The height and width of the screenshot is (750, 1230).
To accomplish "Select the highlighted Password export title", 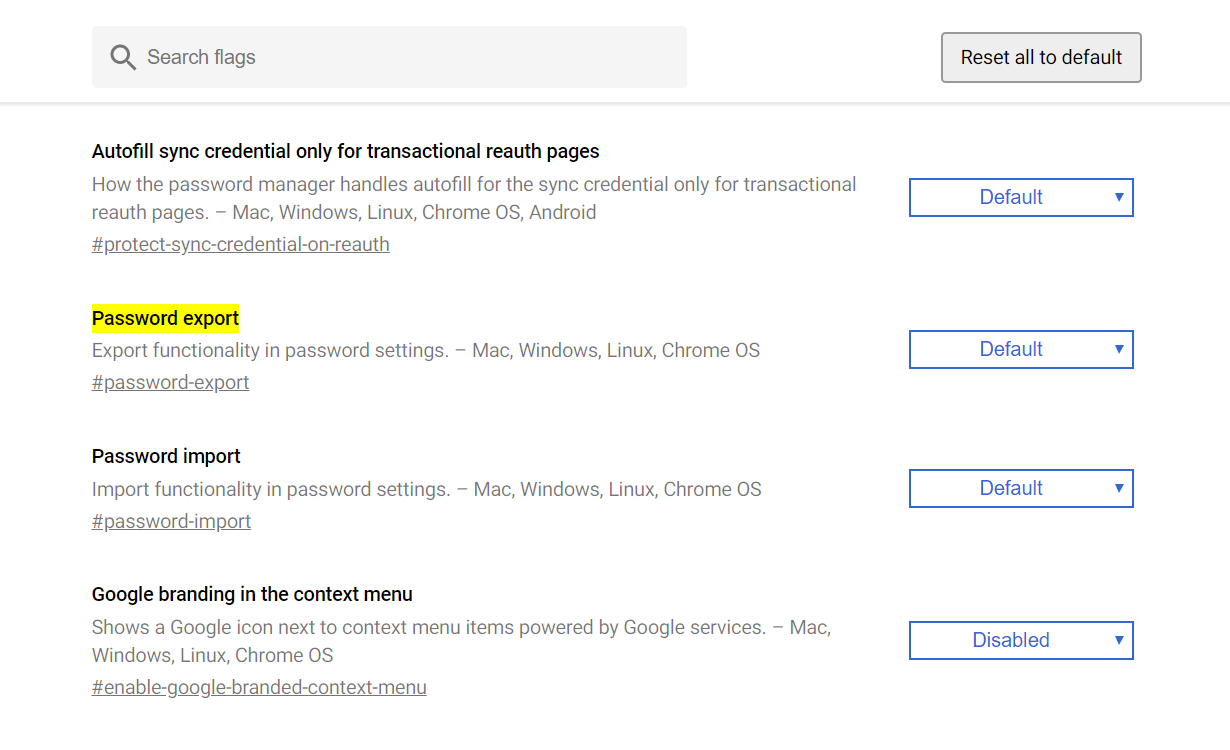I will click(165, 318).
